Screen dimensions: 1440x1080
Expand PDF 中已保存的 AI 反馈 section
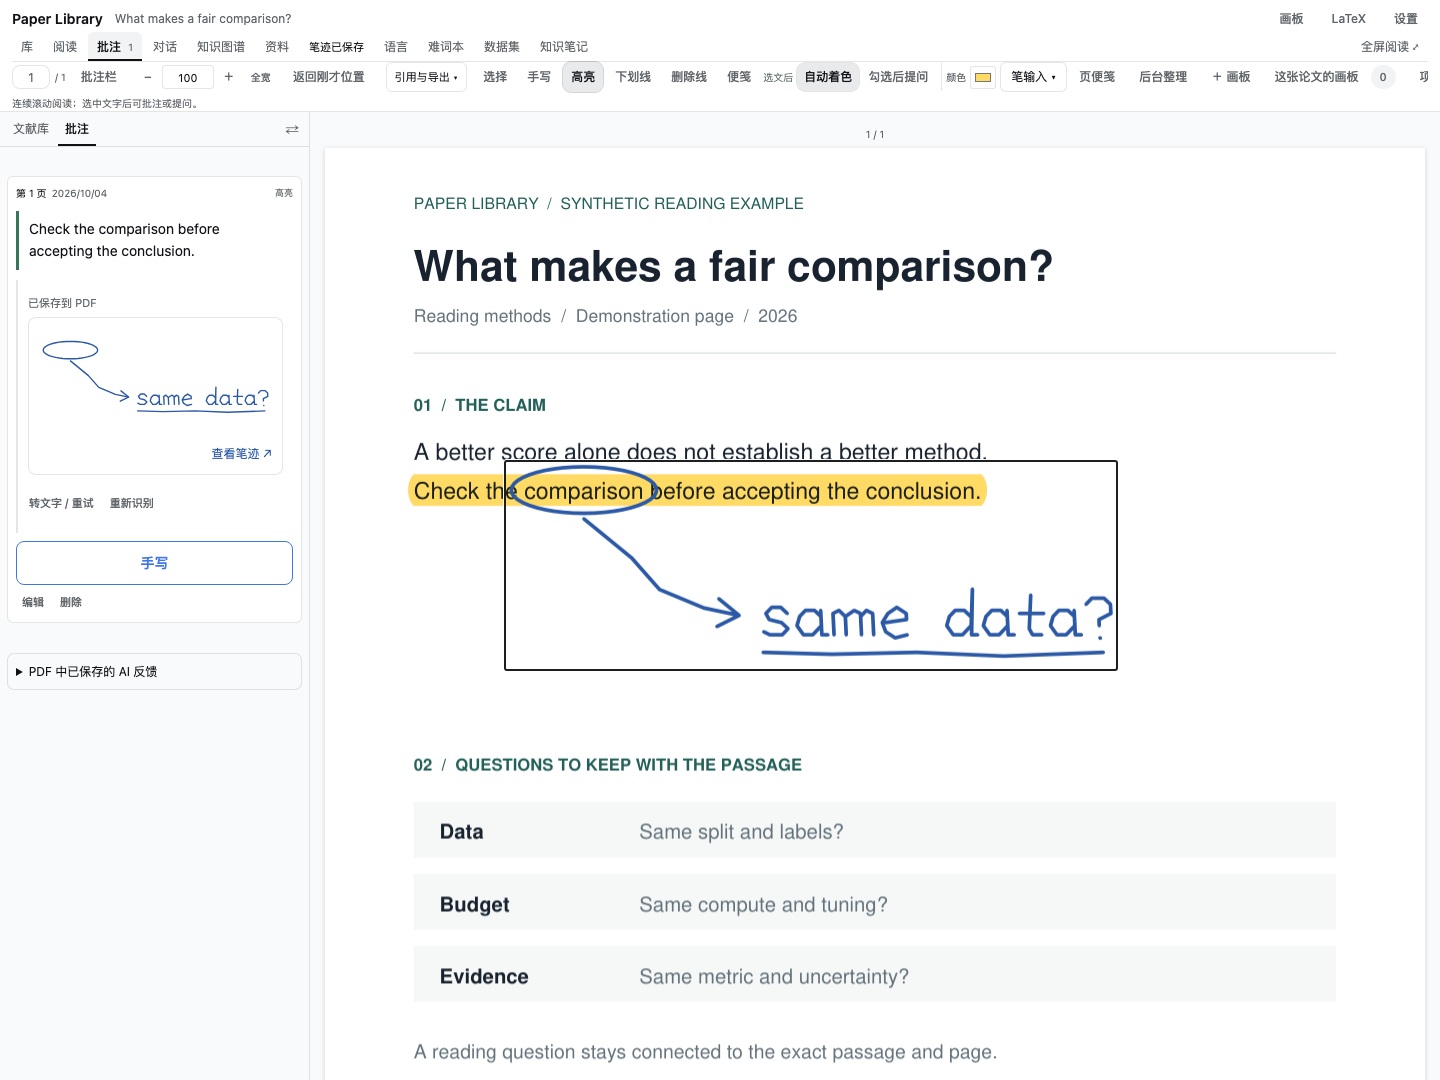coord(154,672)
